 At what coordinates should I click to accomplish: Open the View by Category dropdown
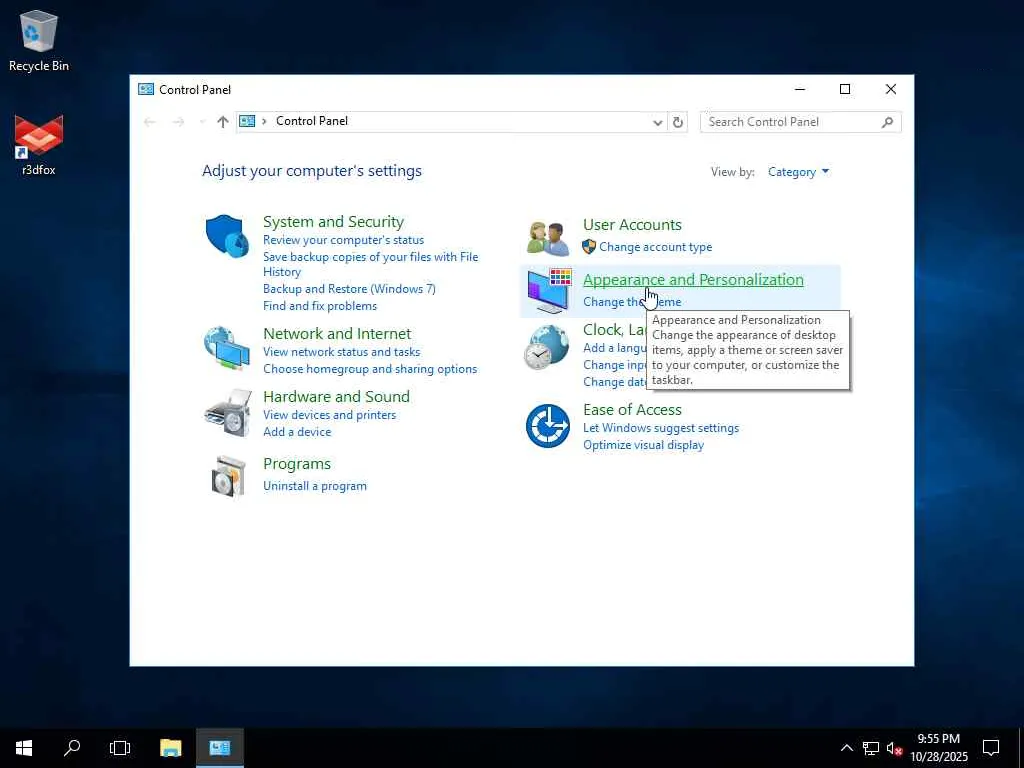[x=798, y=172]
